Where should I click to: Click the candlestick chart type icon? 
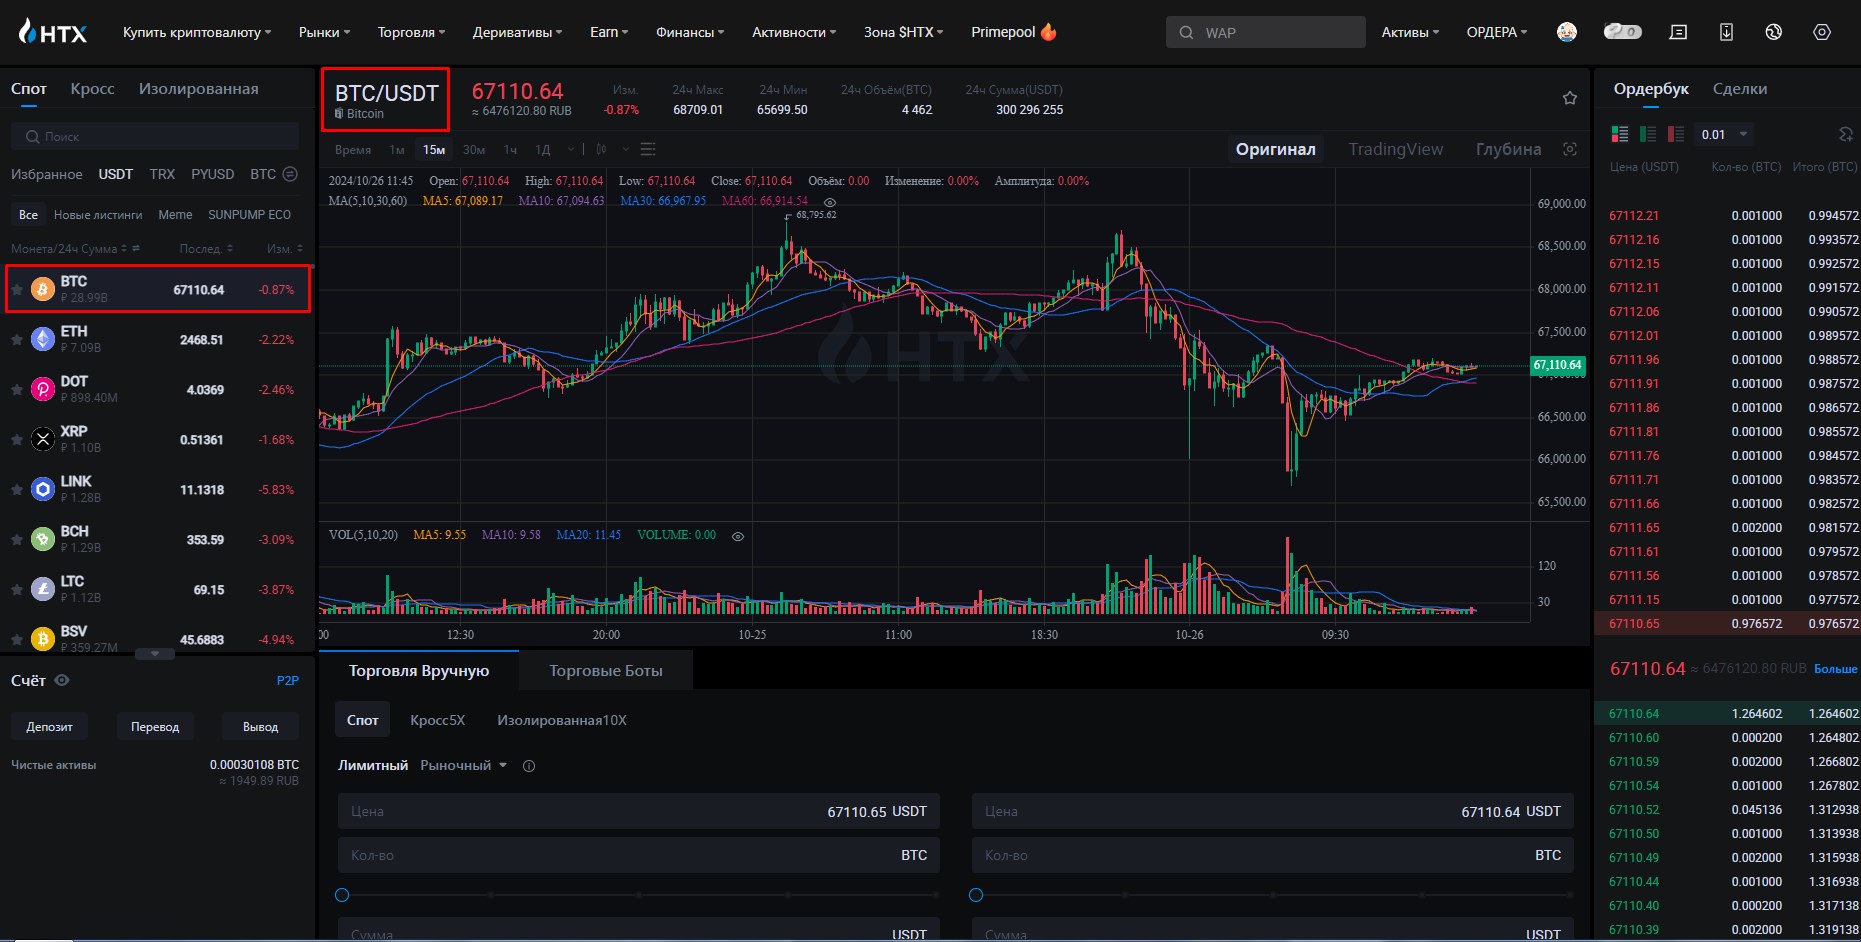[601, 149]
